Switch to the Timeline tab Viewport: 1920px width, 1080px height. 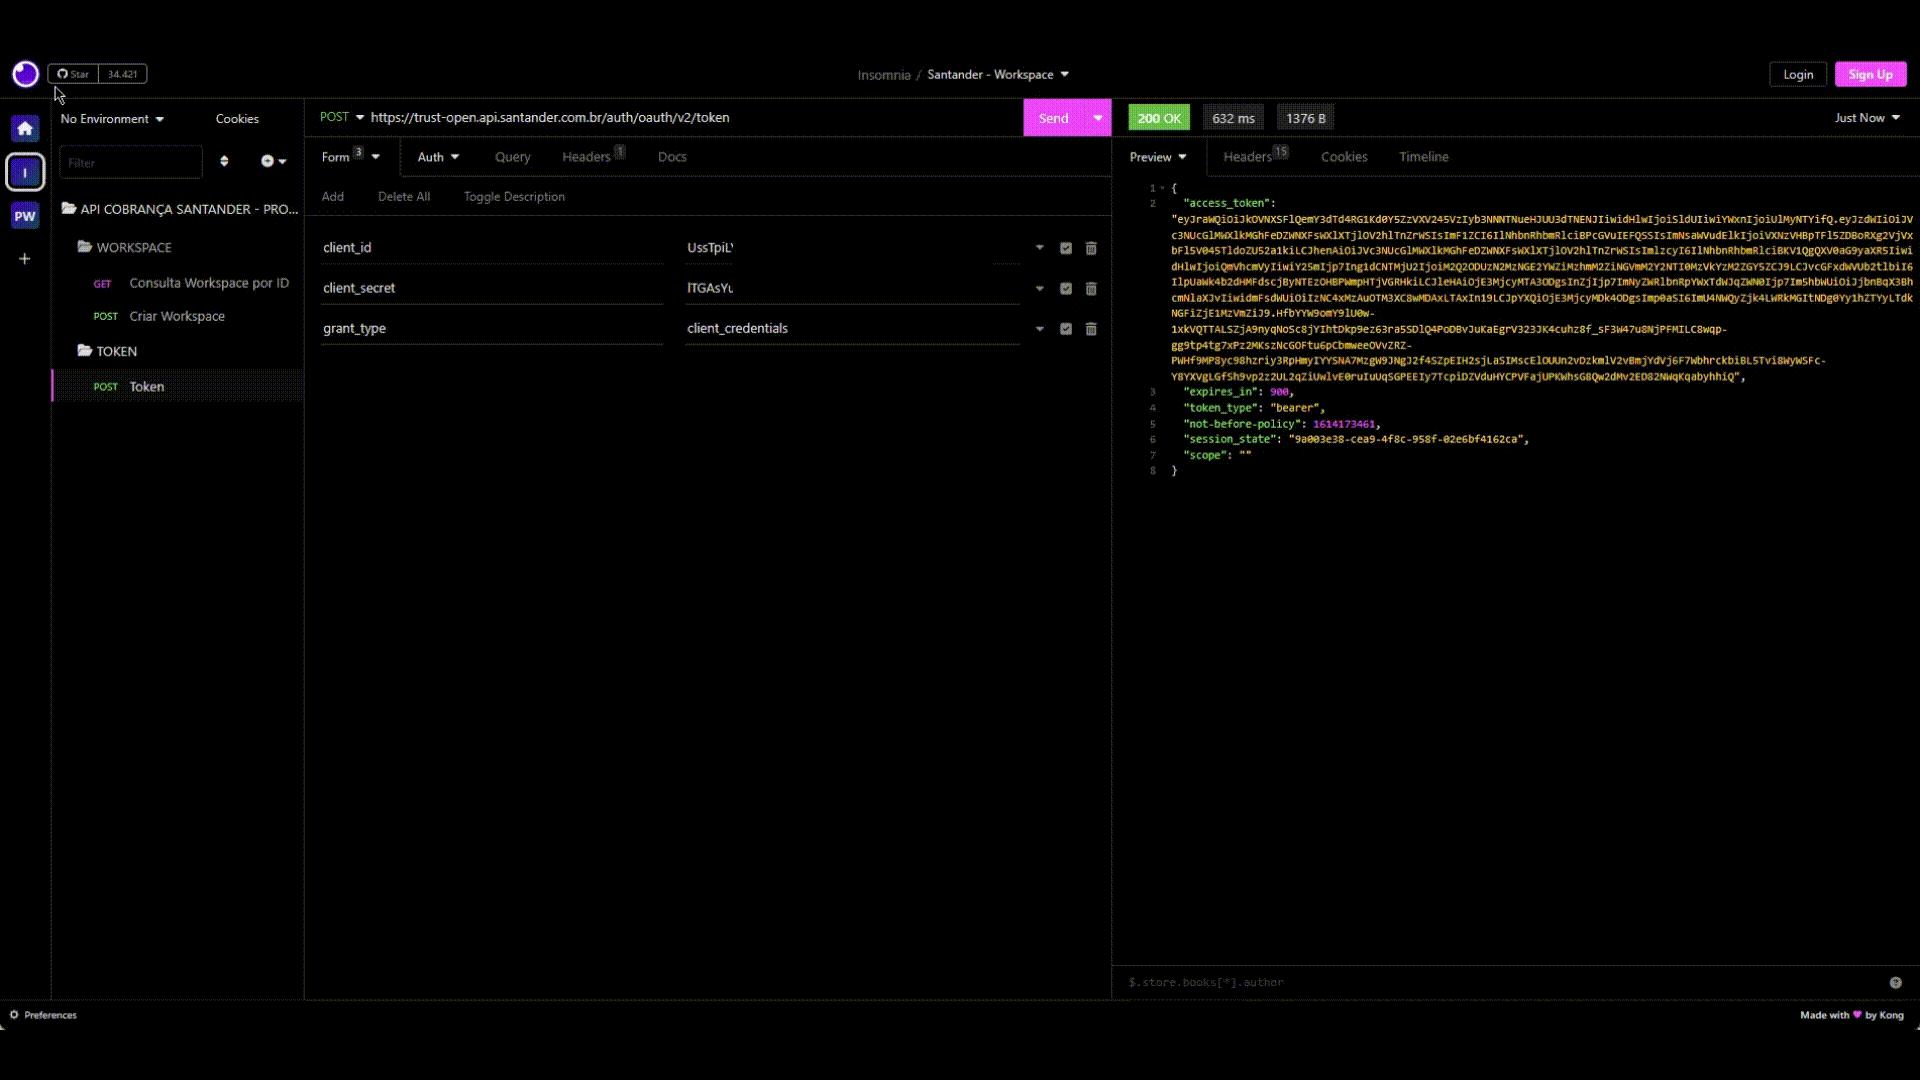(1423, 157)
